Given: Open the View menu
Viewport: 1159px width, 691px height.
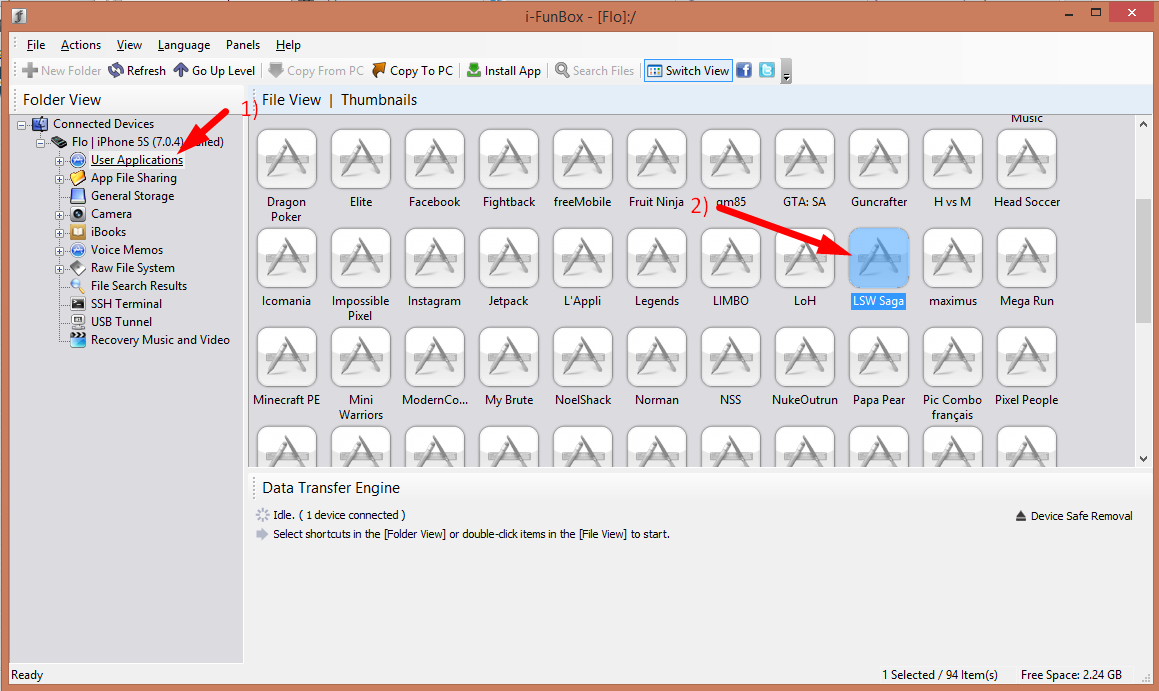Looking at the screenshot, I should 129,45.
